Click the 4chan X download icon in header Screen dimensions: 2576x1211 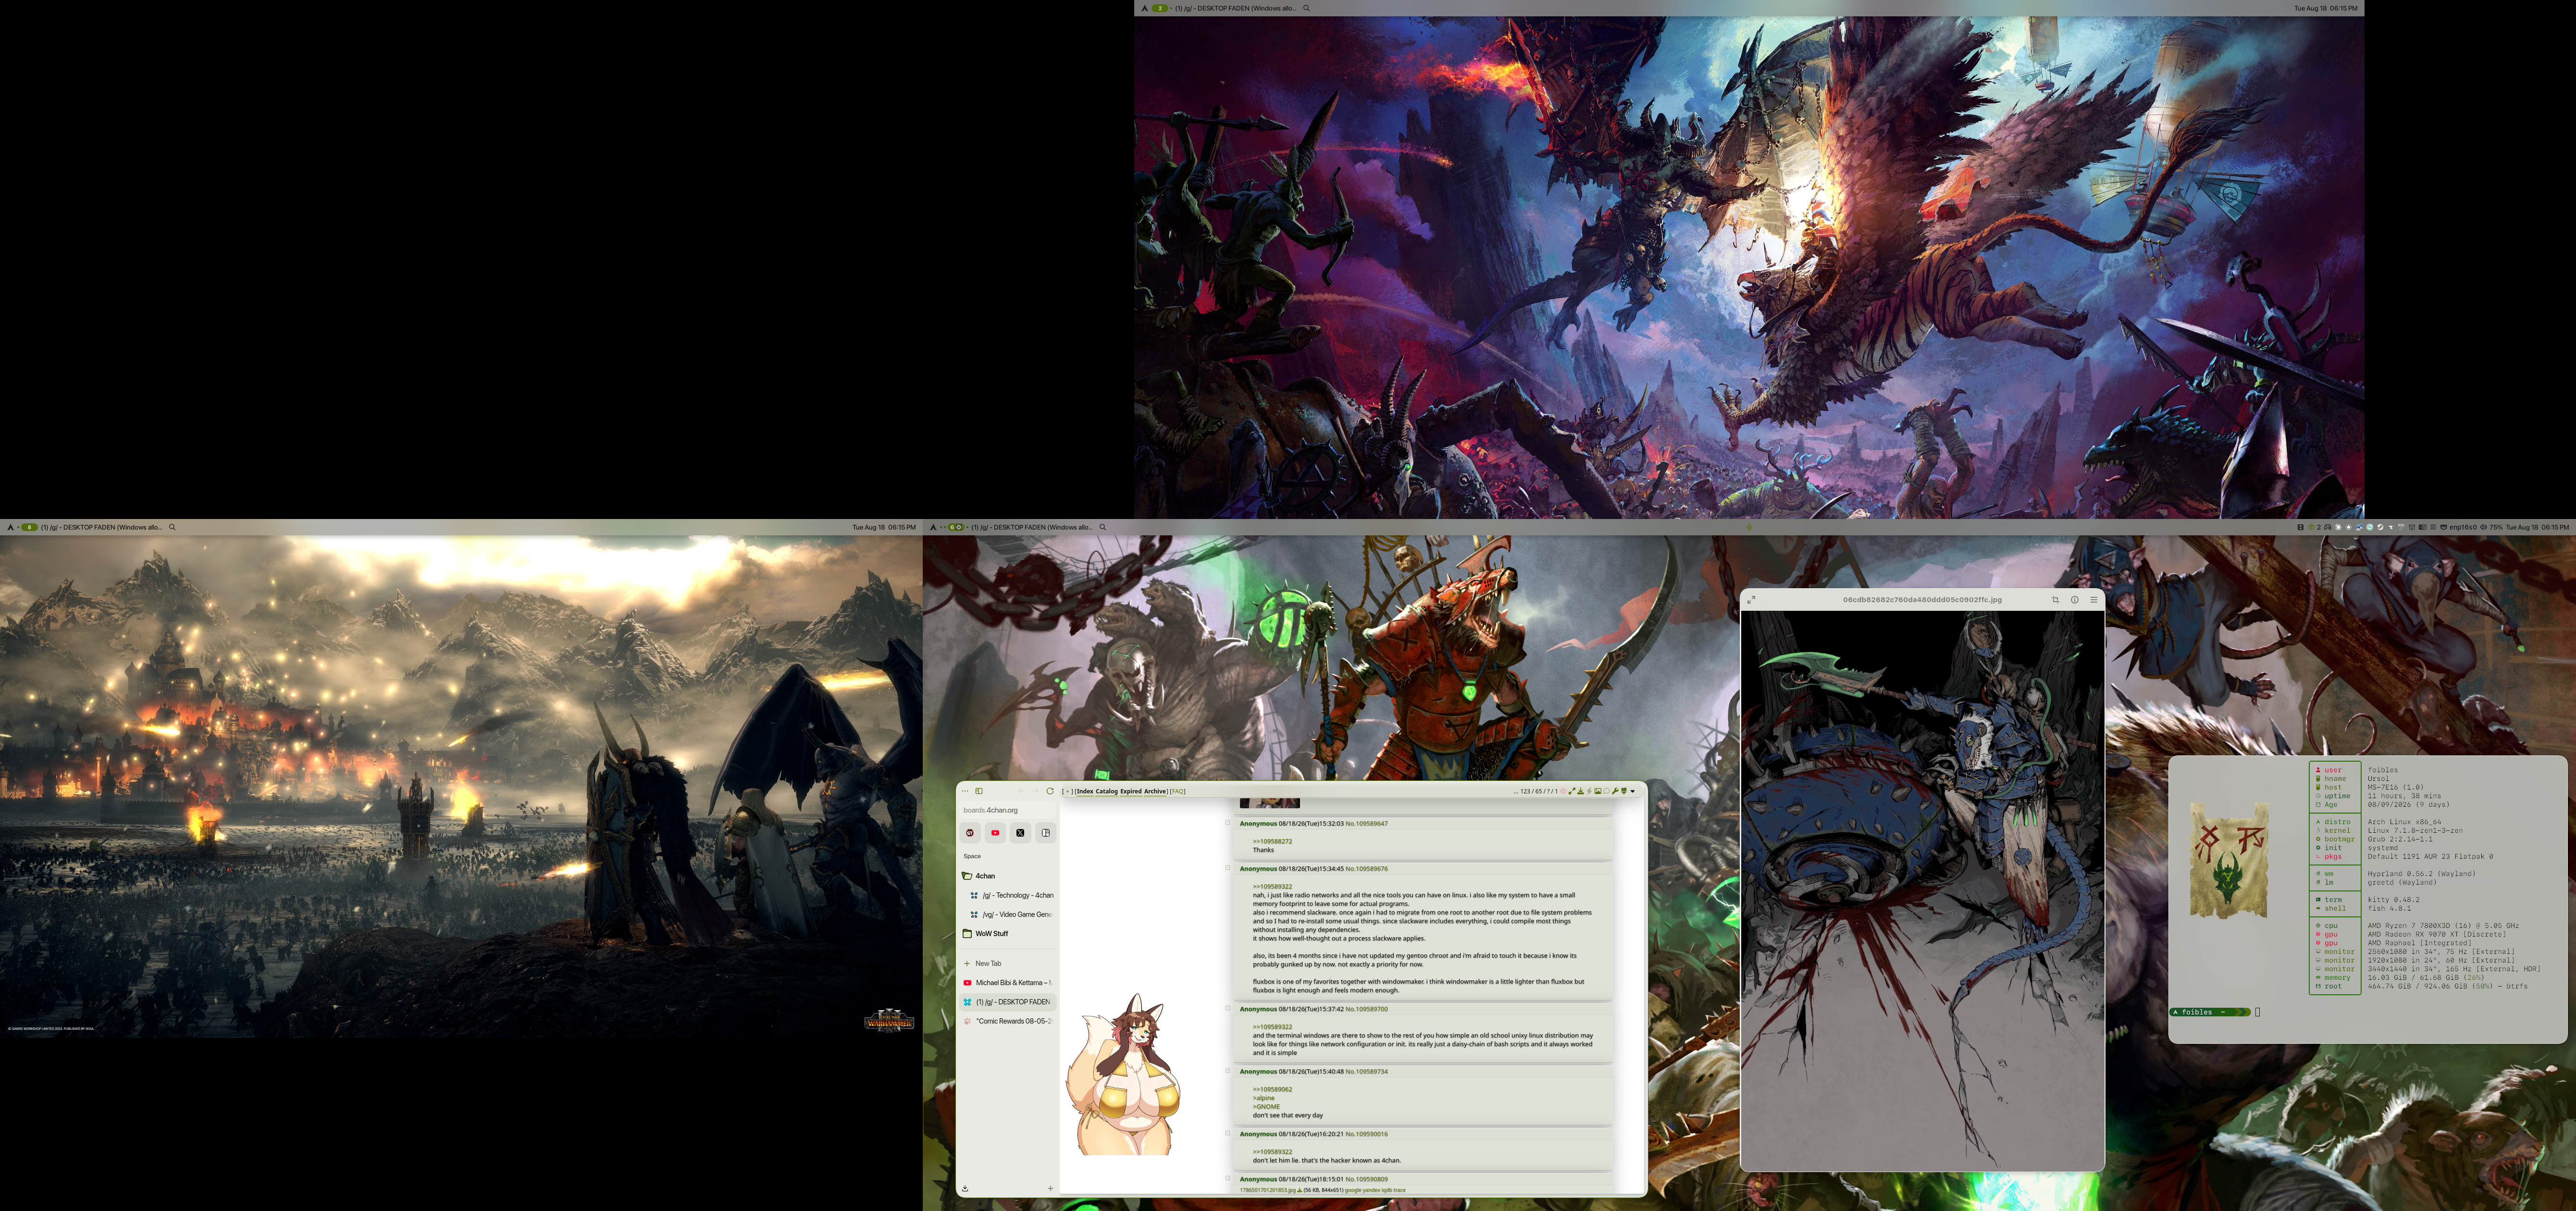[1580, 791]
